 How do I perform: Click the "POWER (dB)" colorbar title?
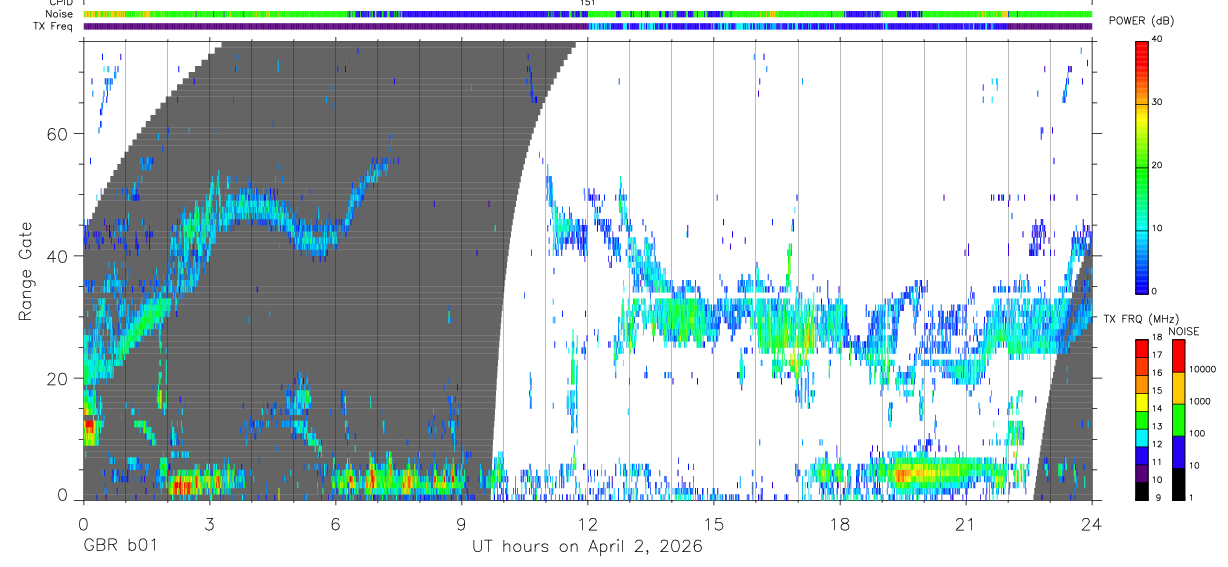(x=1143, y=21)
